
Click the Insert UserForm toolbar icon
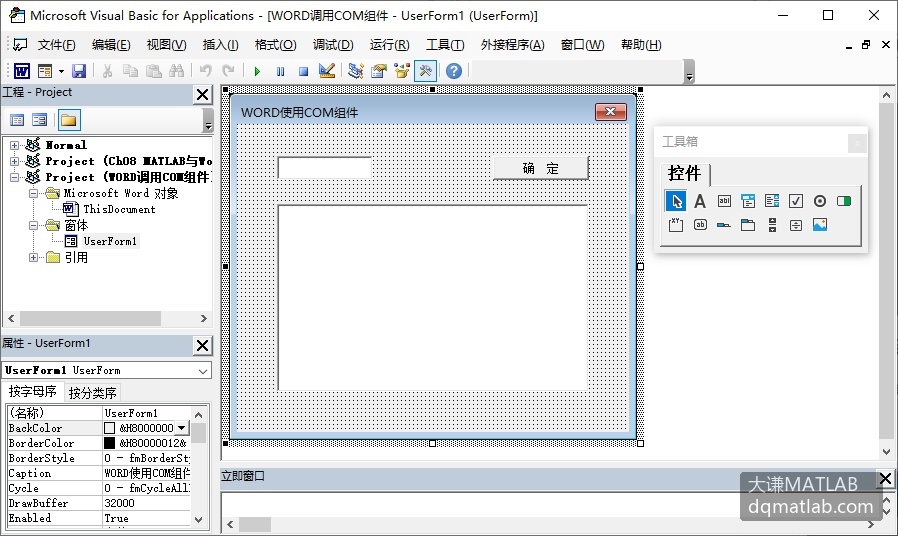pyautogui.click(x=45, y=71)
